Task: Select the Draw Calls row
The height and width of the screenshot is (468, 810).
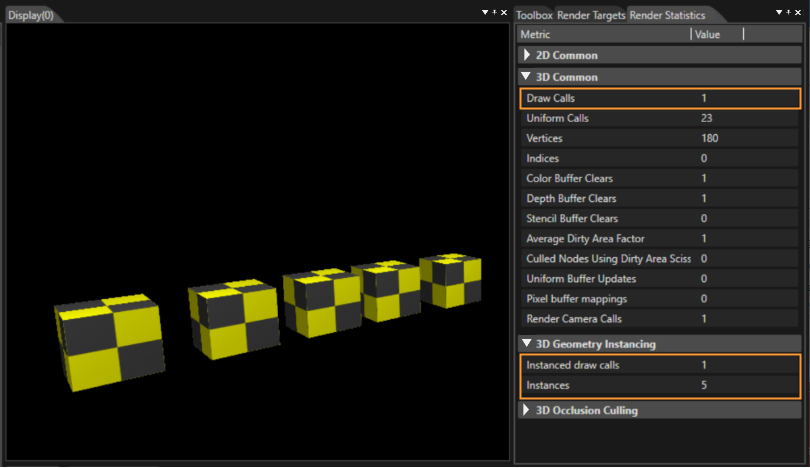Action: tap(660, 98)
